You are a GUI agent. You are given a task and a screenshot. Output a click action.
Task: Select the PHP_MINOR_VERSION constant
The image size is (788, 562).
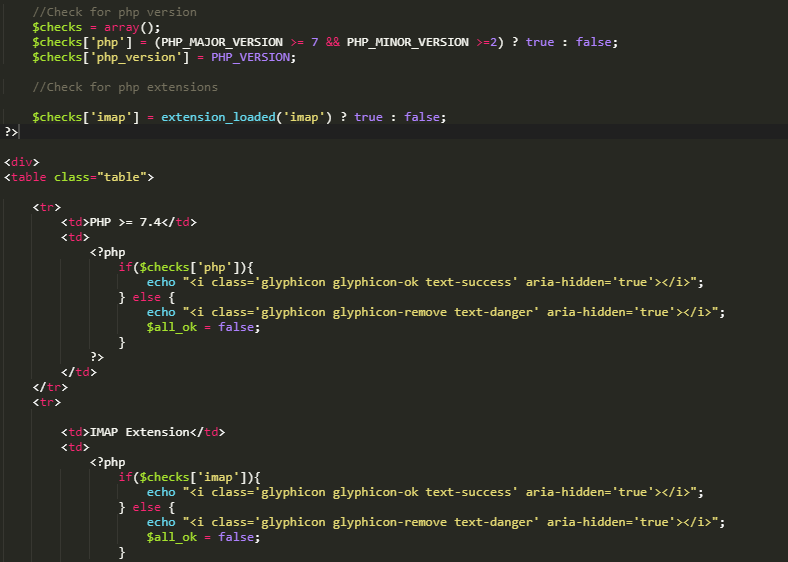click(408, 42)
